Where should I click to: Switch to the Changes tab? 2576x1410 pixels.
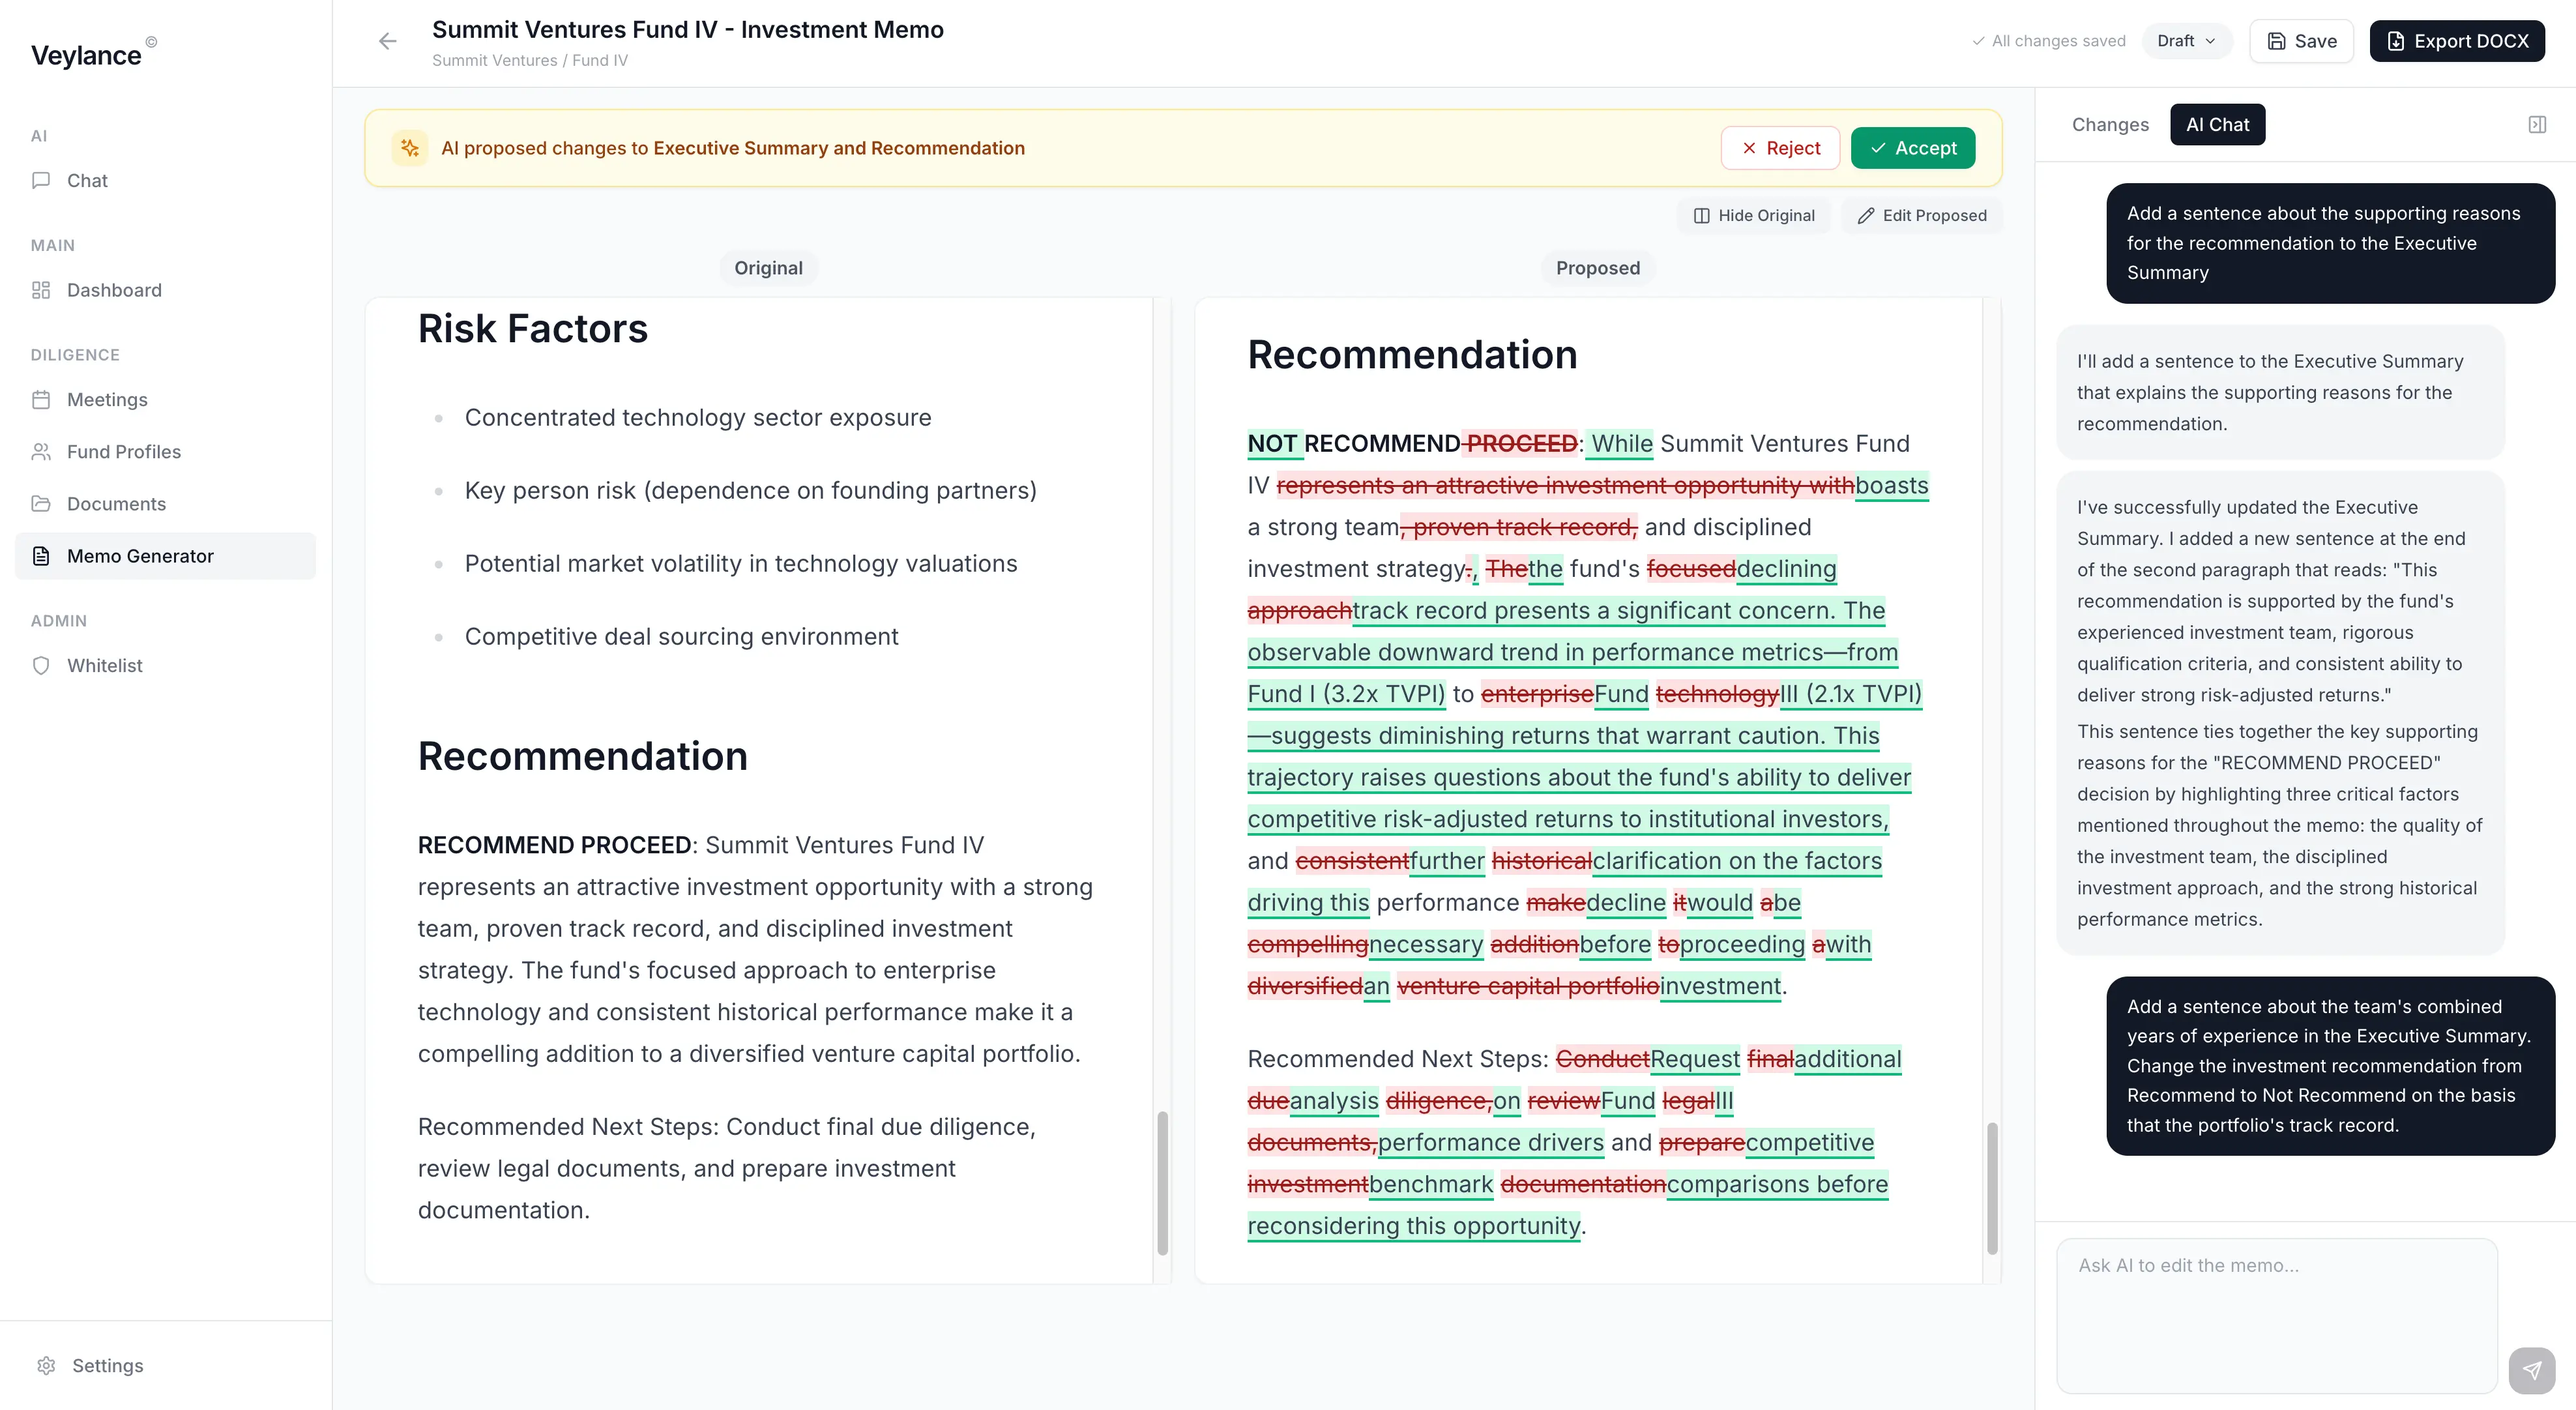pyautogui.click(x=2110, y=124)
